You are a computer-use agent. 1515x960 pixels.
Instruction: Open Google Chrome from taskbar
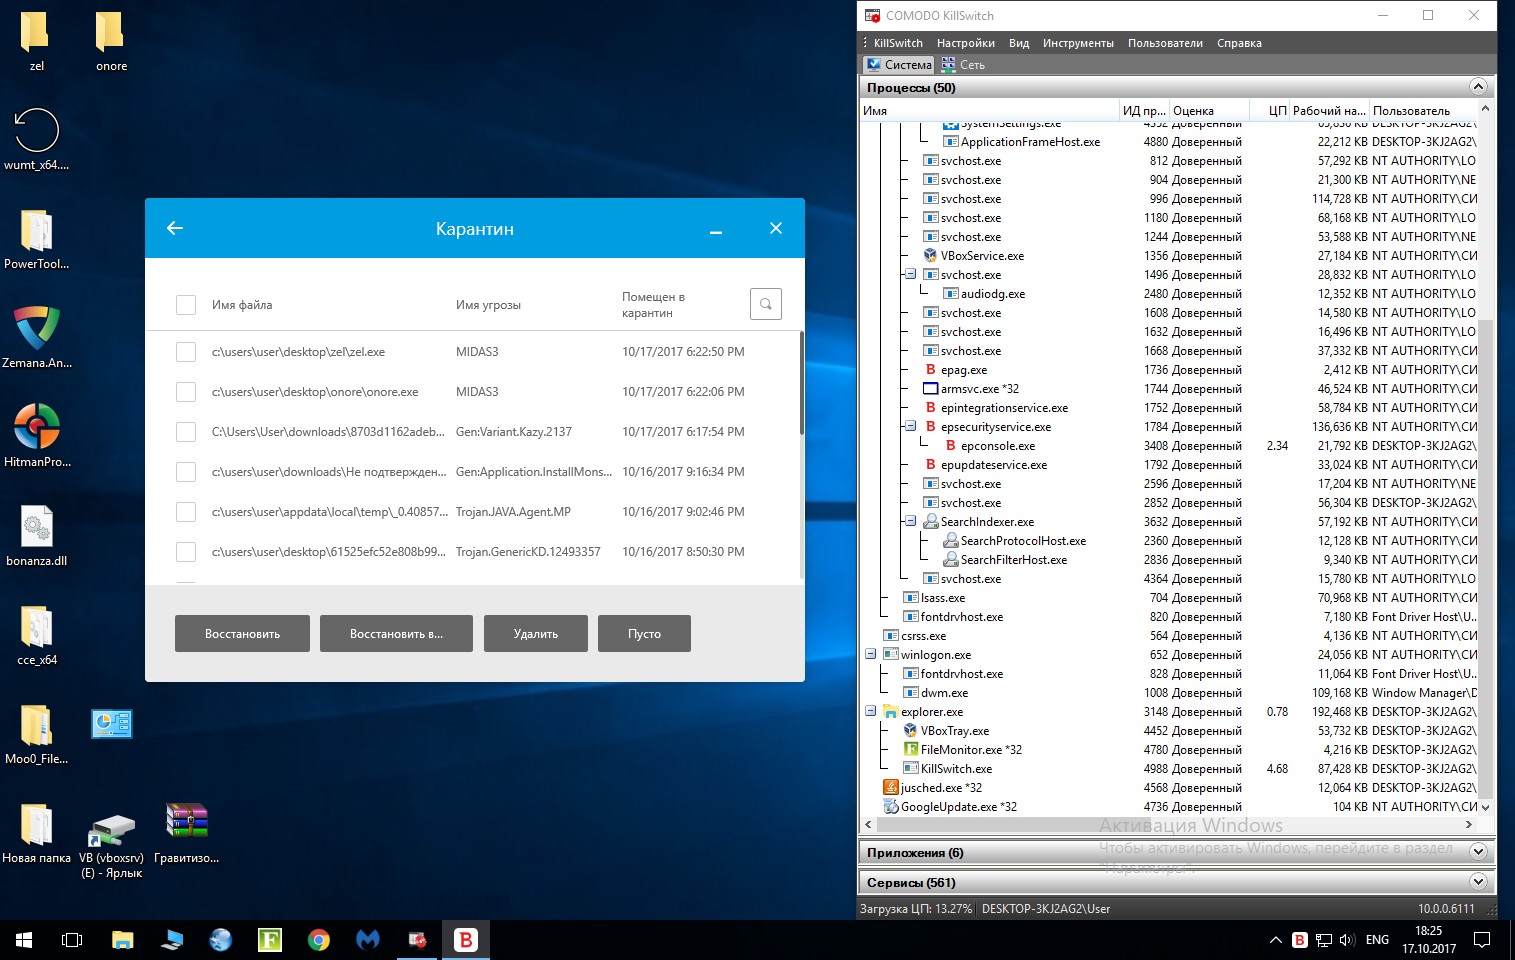319,940
